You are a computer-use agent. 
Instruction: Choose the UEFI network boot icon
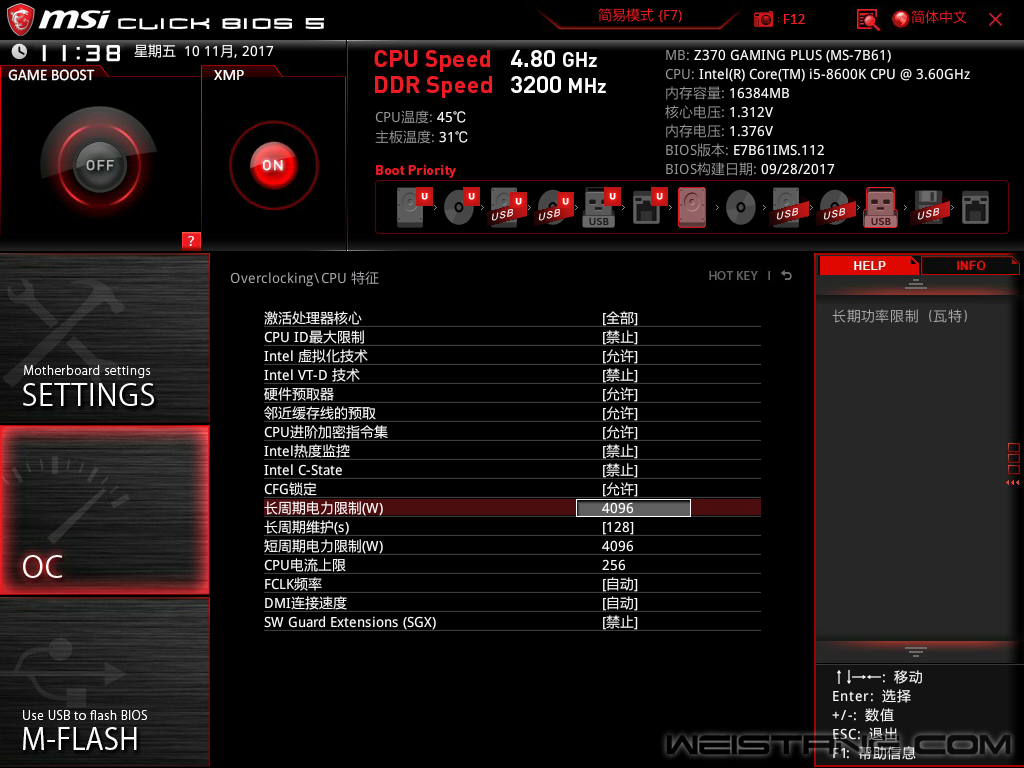point(648,208)
